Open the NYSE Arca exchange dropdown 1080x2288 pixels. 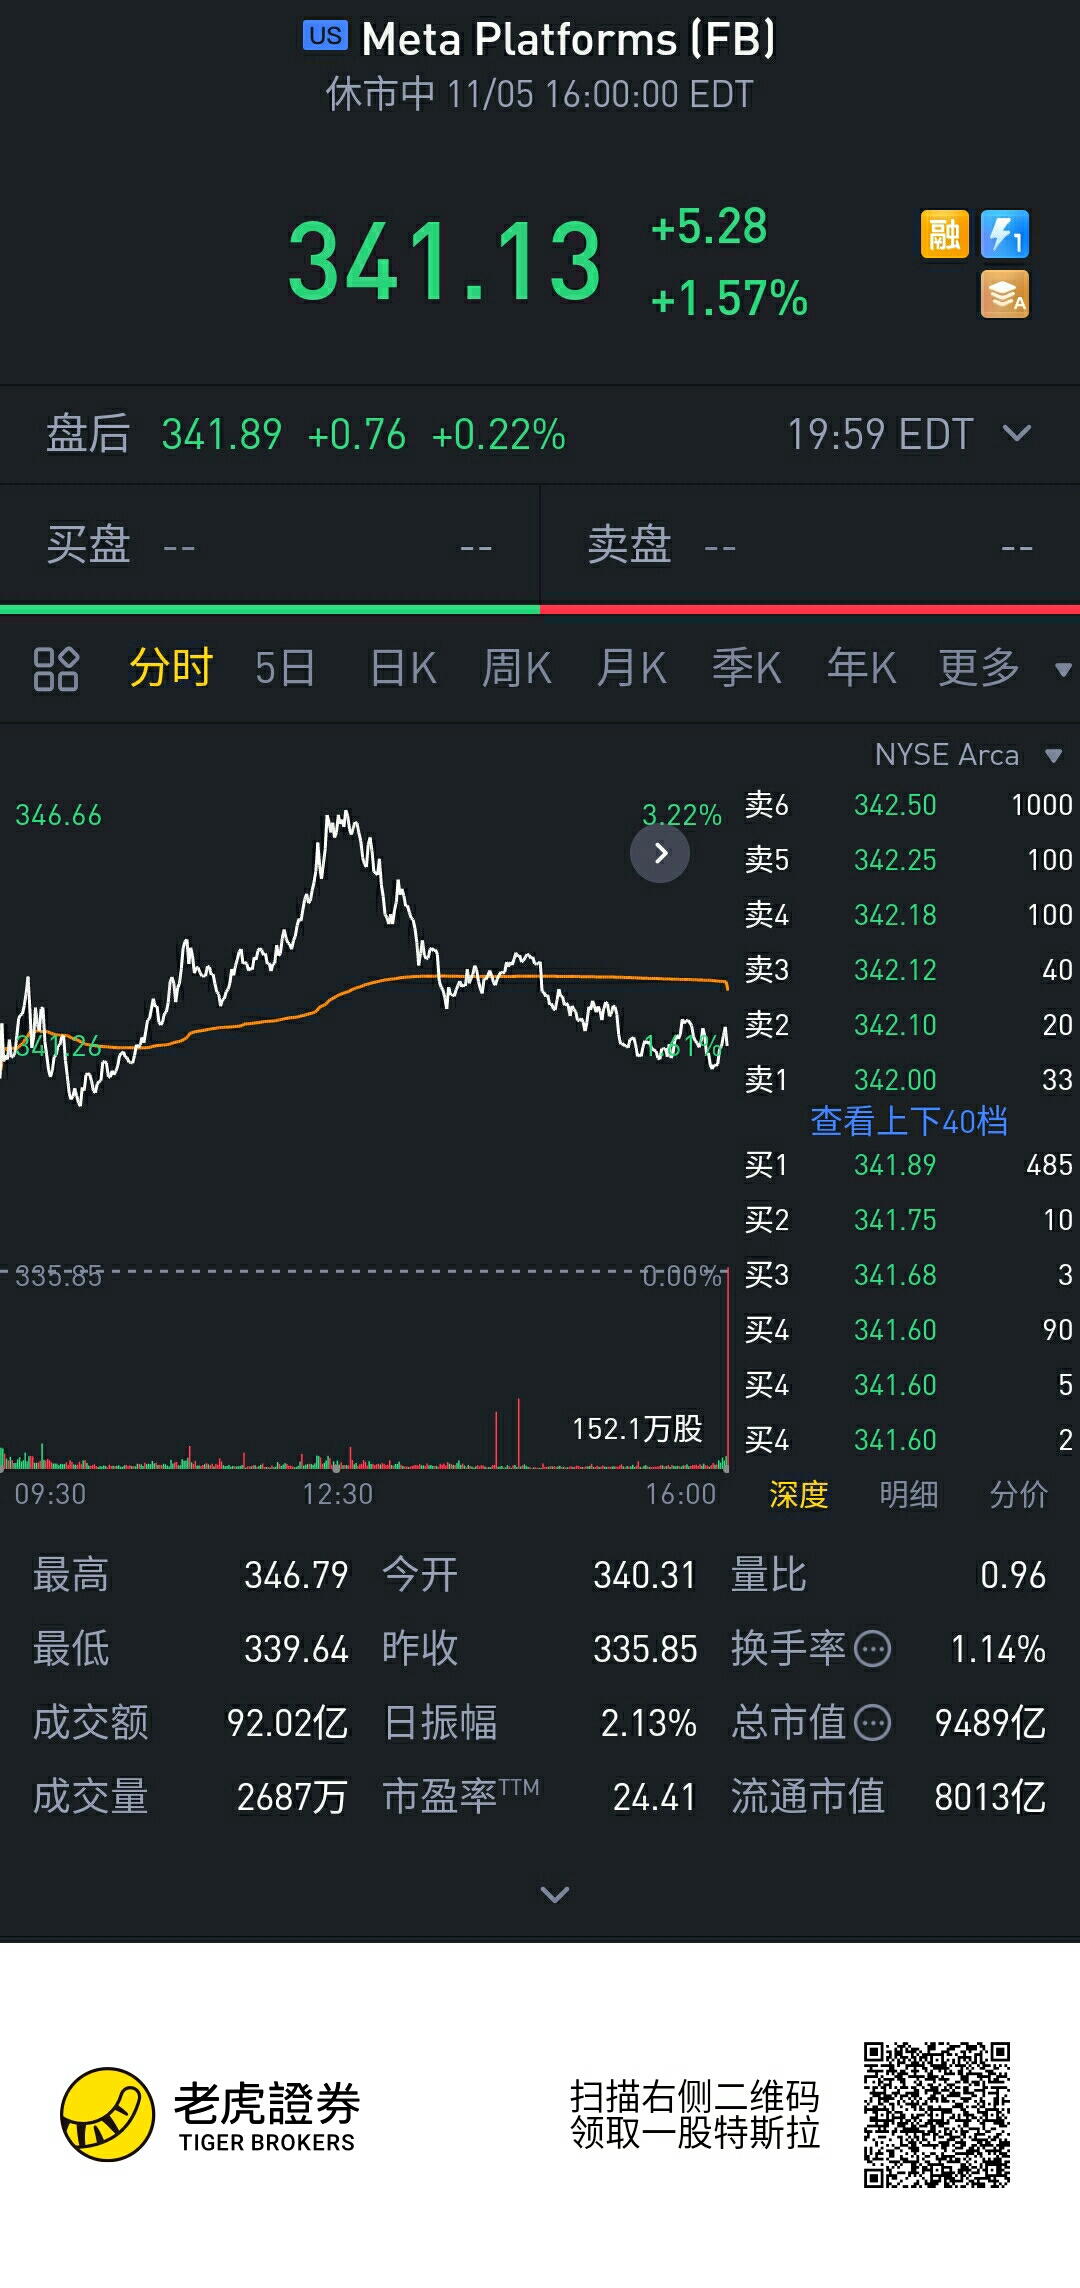(x=968, y=755)
